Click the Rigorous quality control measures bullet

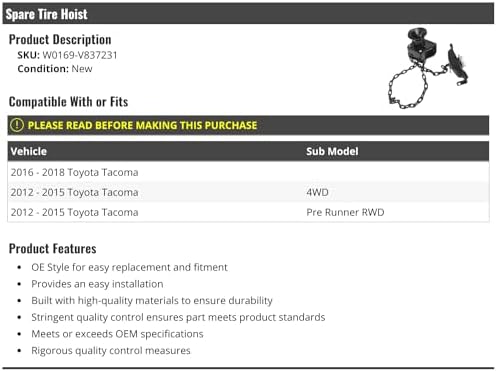[x=111, y=351]
